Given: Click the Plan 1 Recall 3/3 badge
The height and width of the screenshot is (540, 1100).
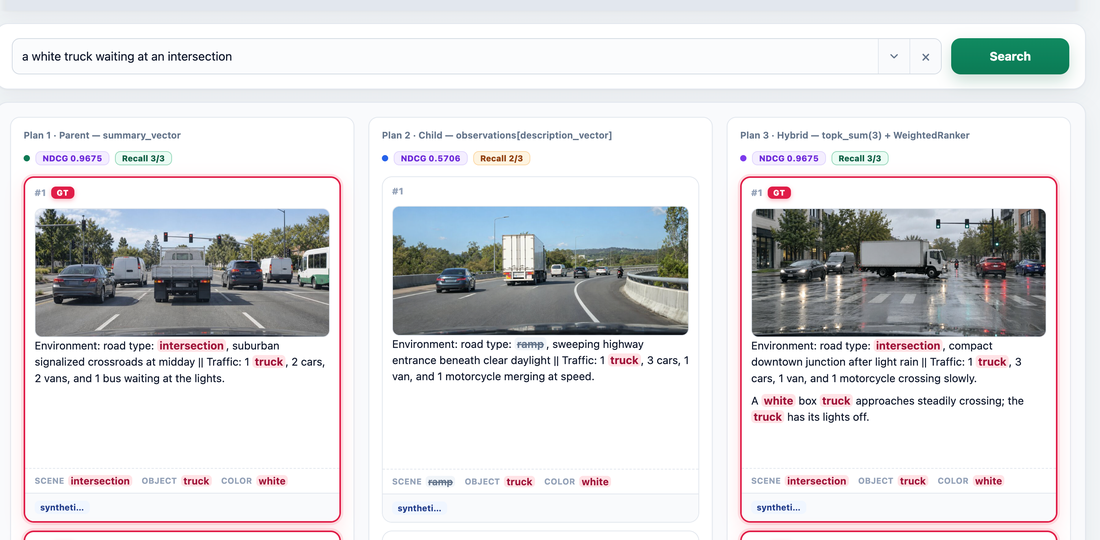Looking at the screenshot, I should click(x=143, y=158).
